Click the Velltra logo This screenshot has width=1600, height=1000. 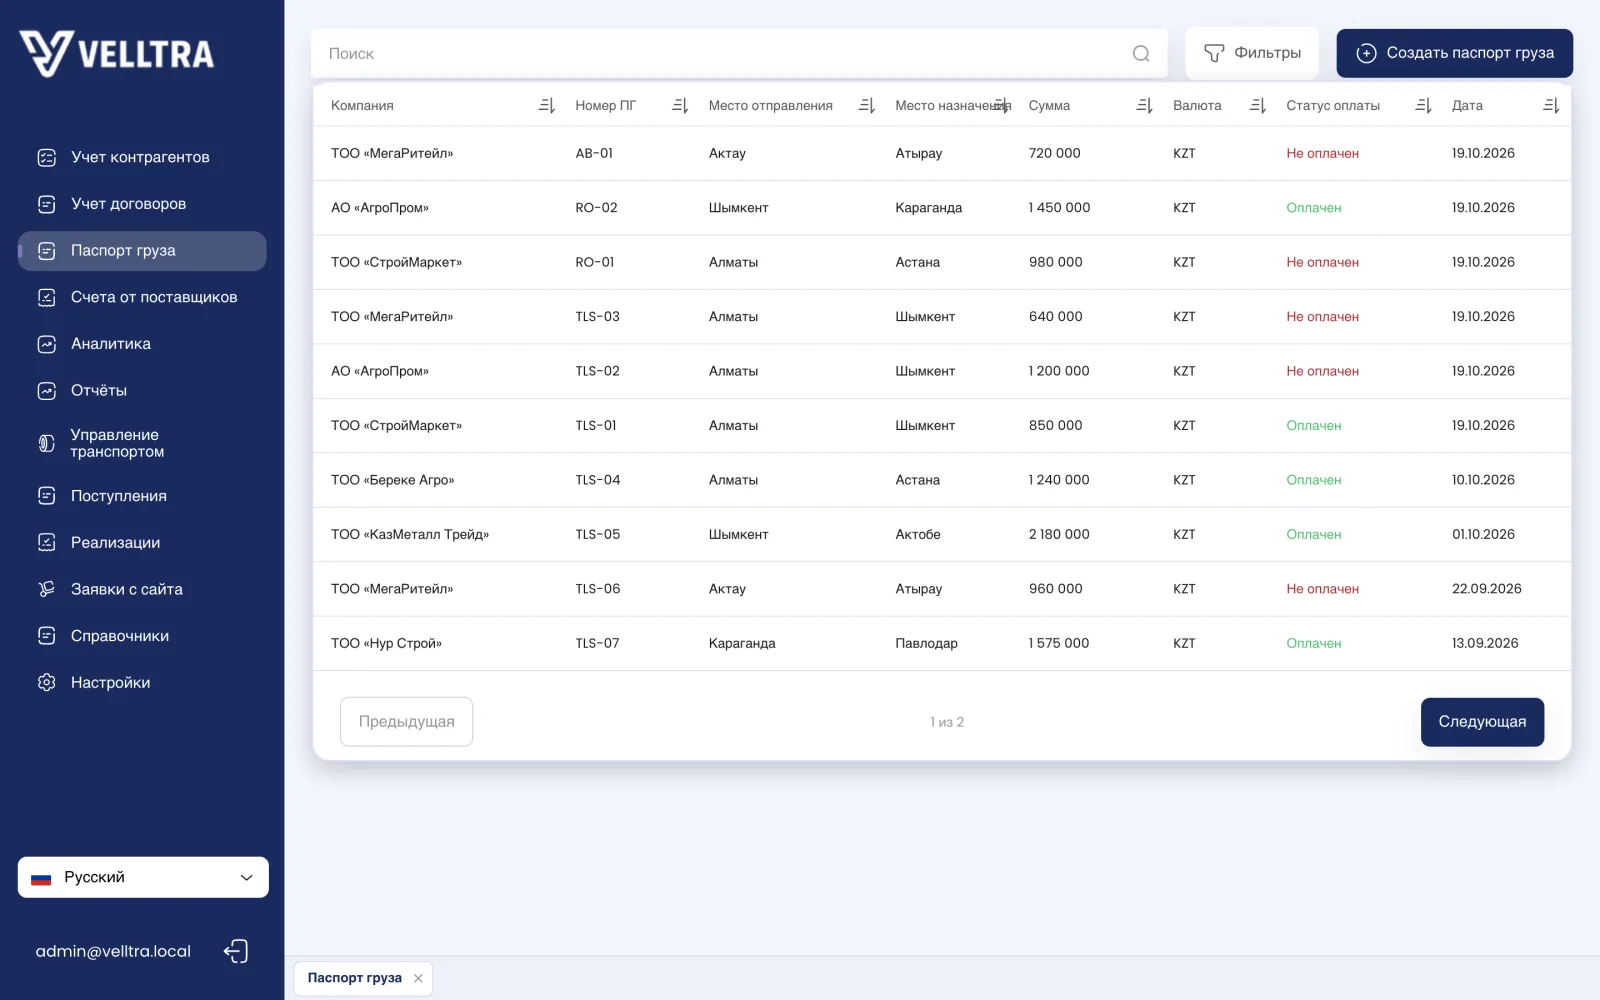click(x=117, y=53)
